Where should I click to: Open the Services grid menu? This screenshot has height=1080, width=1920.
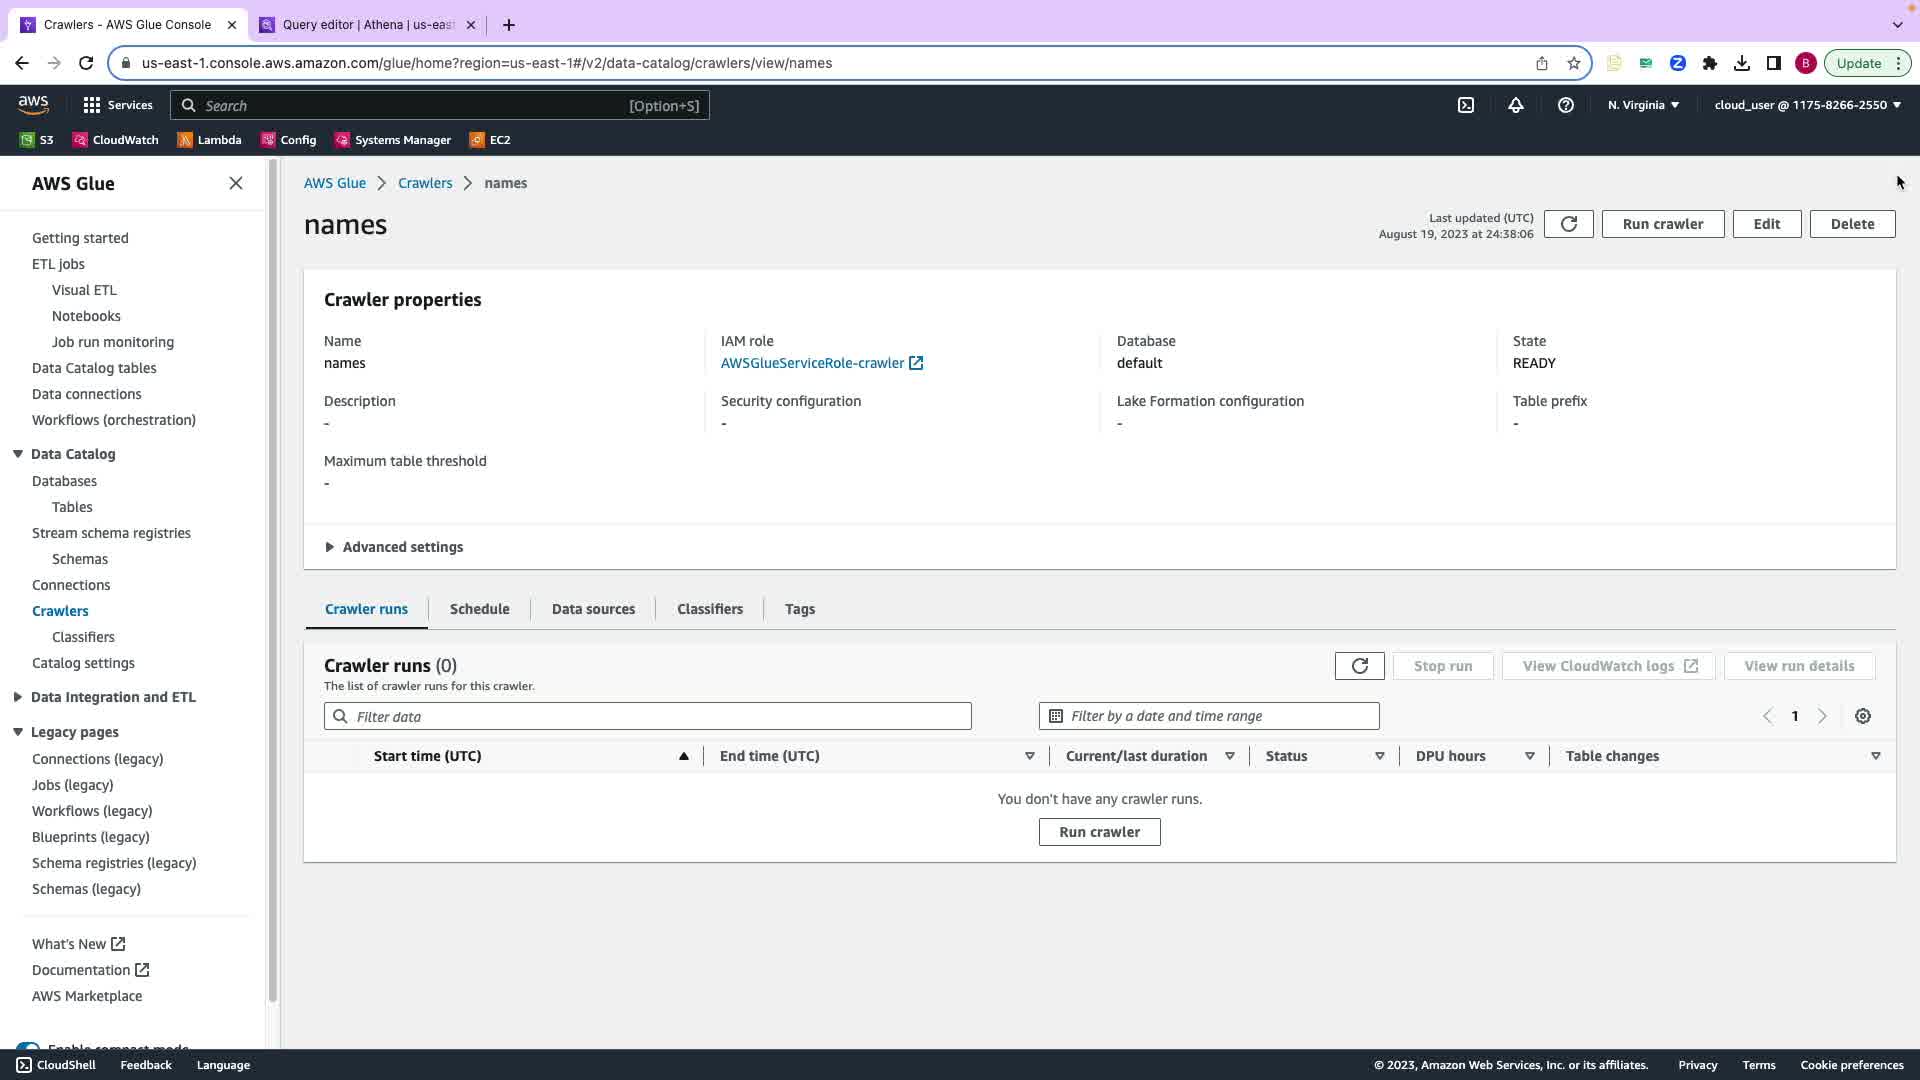click(117, 105)
